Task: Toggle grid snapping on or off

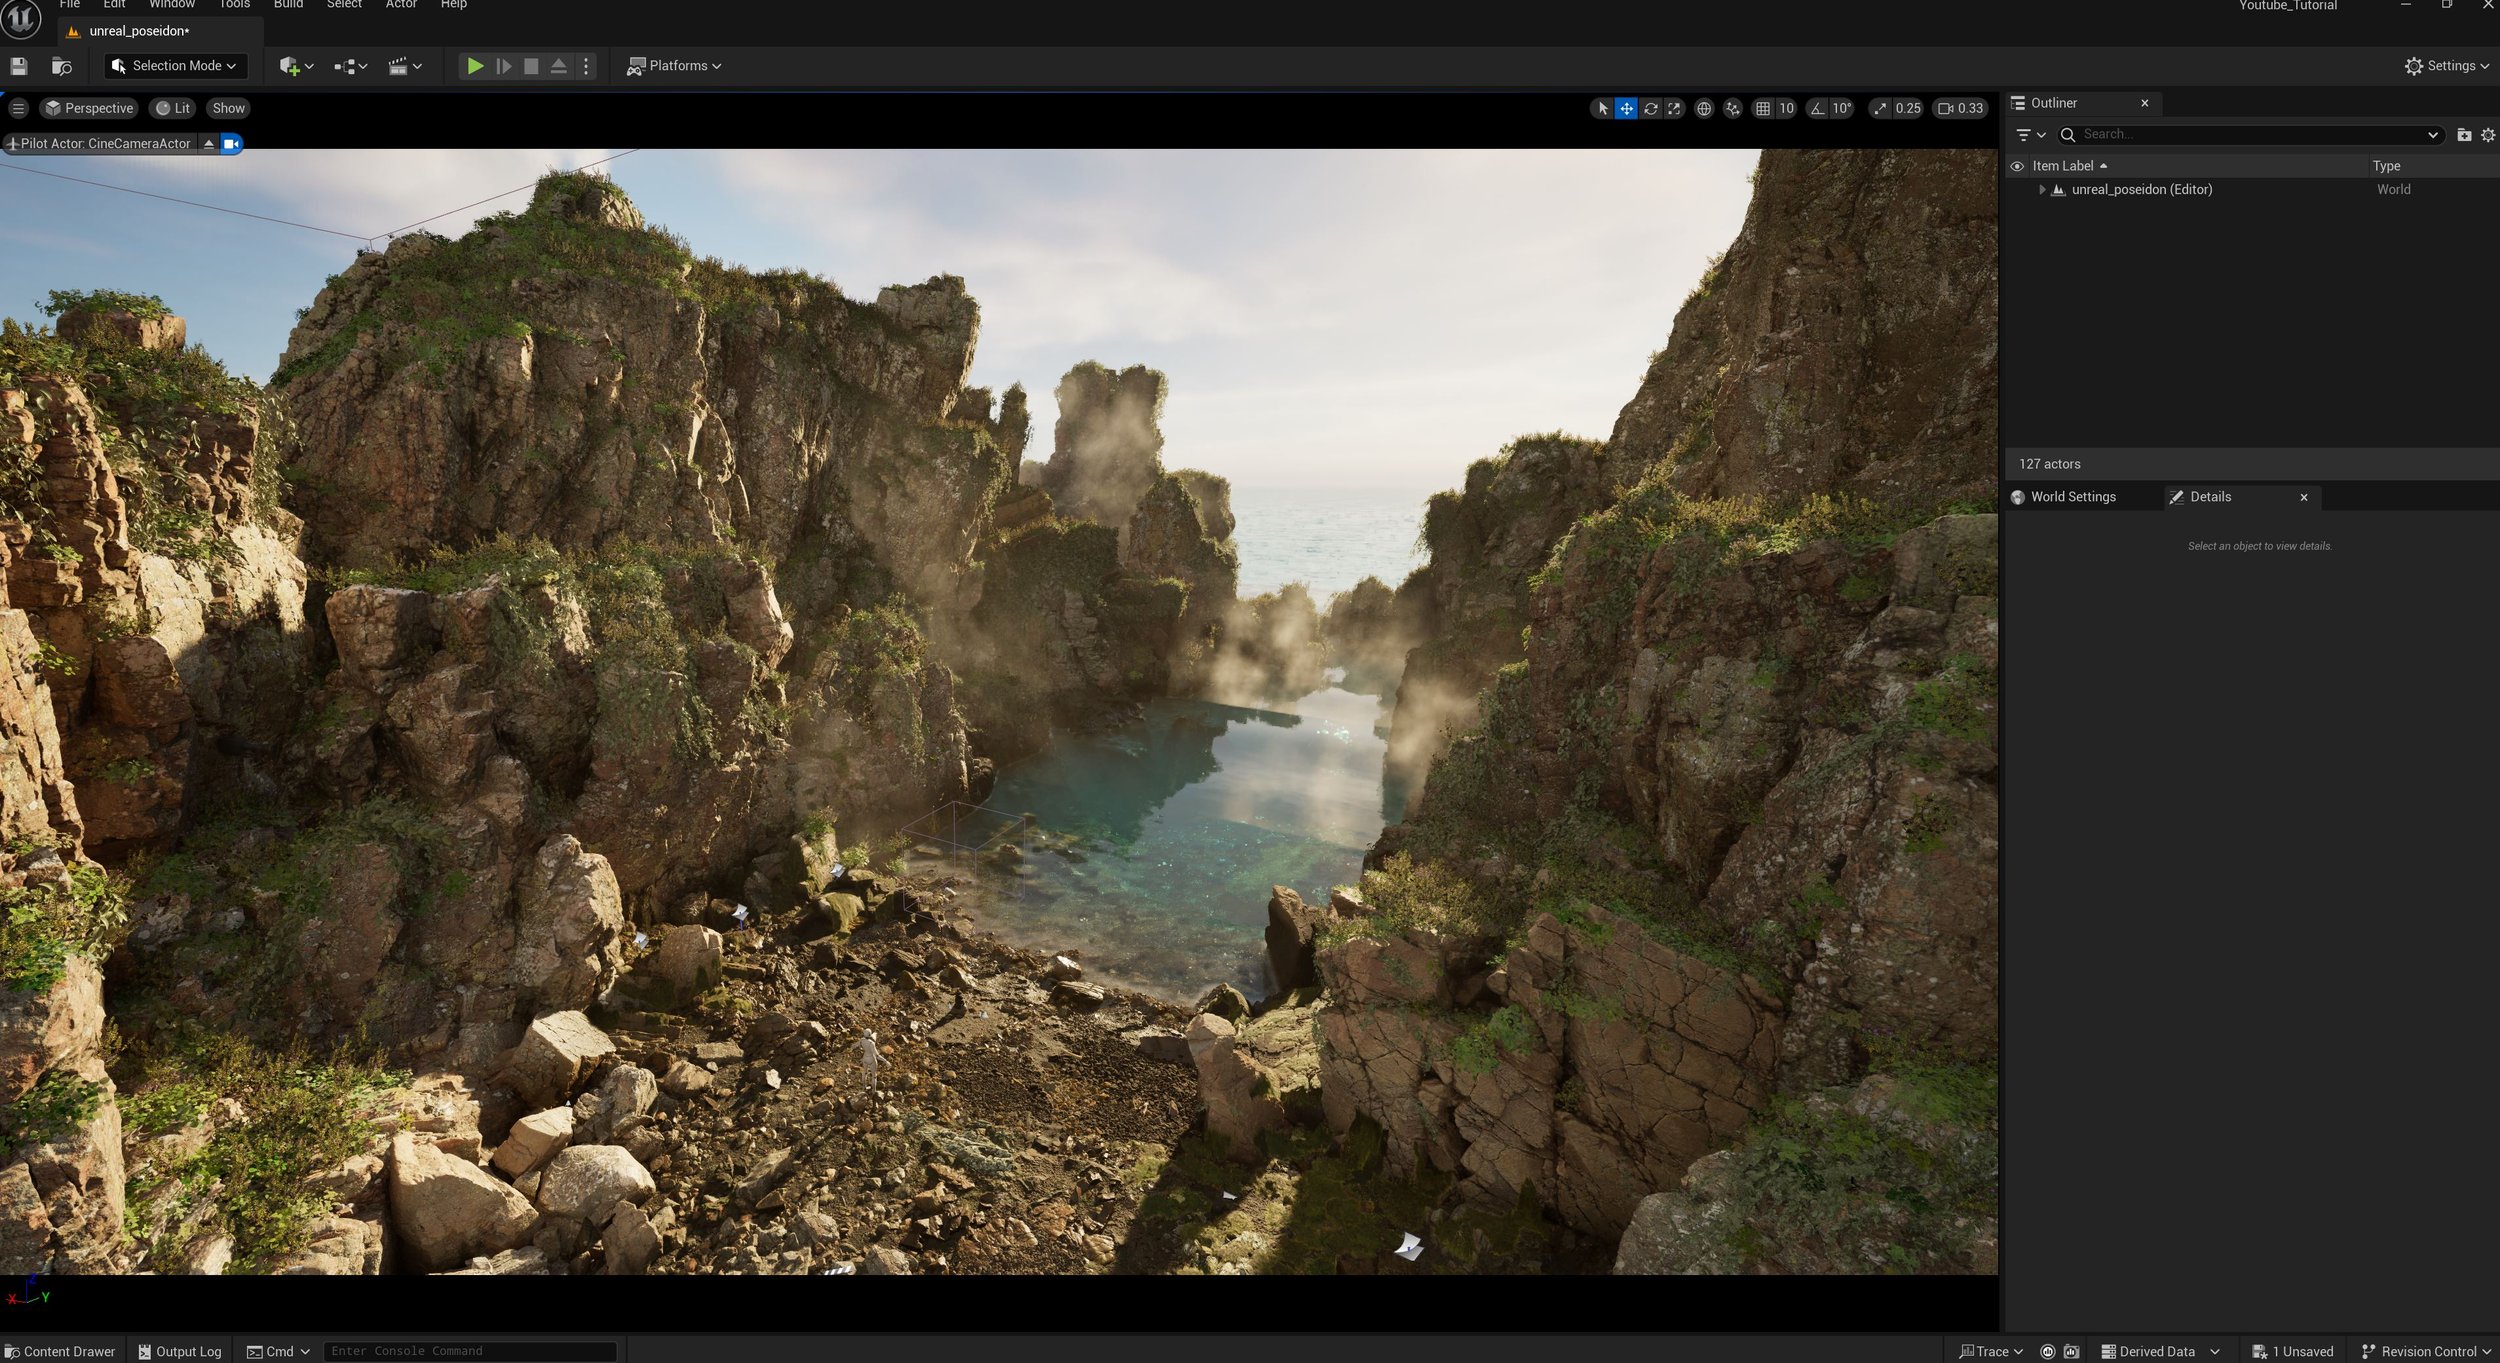Action: pyautogui.click(x=1763, y=108)
